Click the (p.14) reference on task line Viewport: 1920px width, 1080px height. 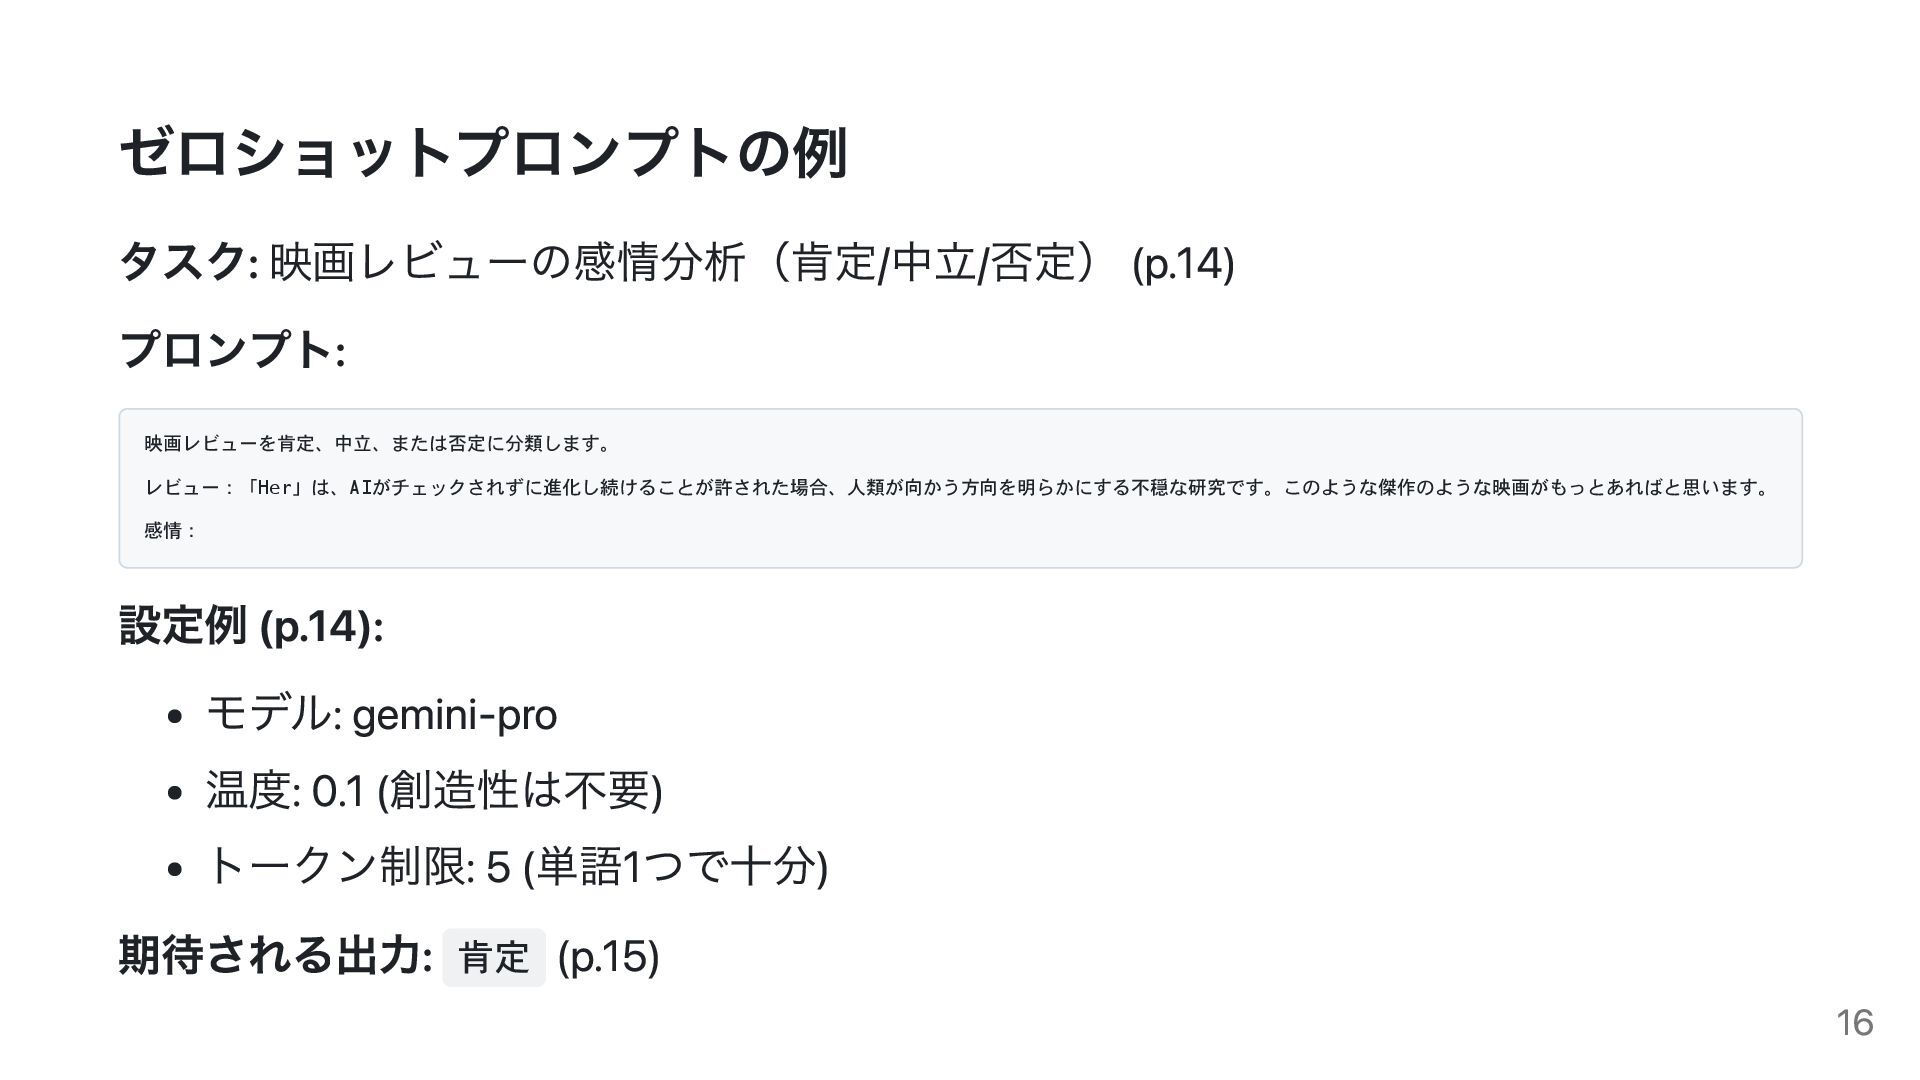[x=1183, y=265]
